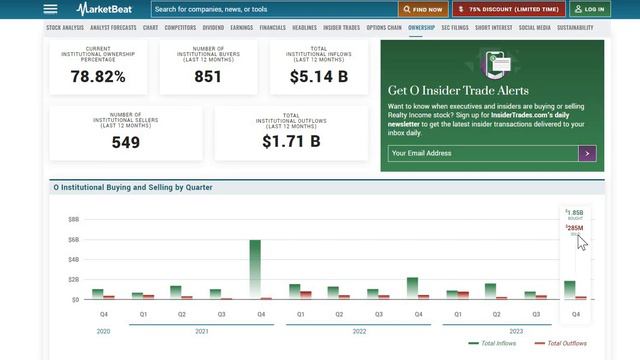Click the 2022 year axis label
The height and width of the screenshot is (360, 640).
[x=359, y=331]
